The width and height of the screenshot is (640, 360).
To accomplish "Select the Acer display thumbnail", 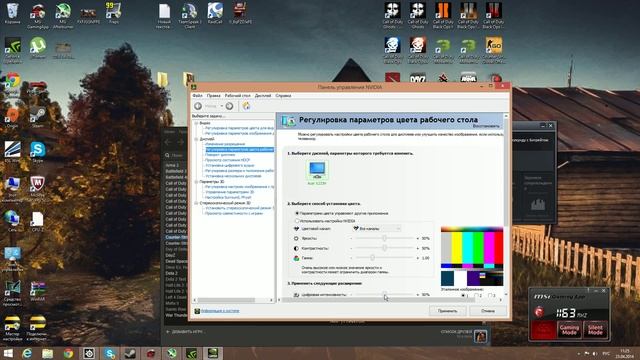I will (x=317, y=173).
